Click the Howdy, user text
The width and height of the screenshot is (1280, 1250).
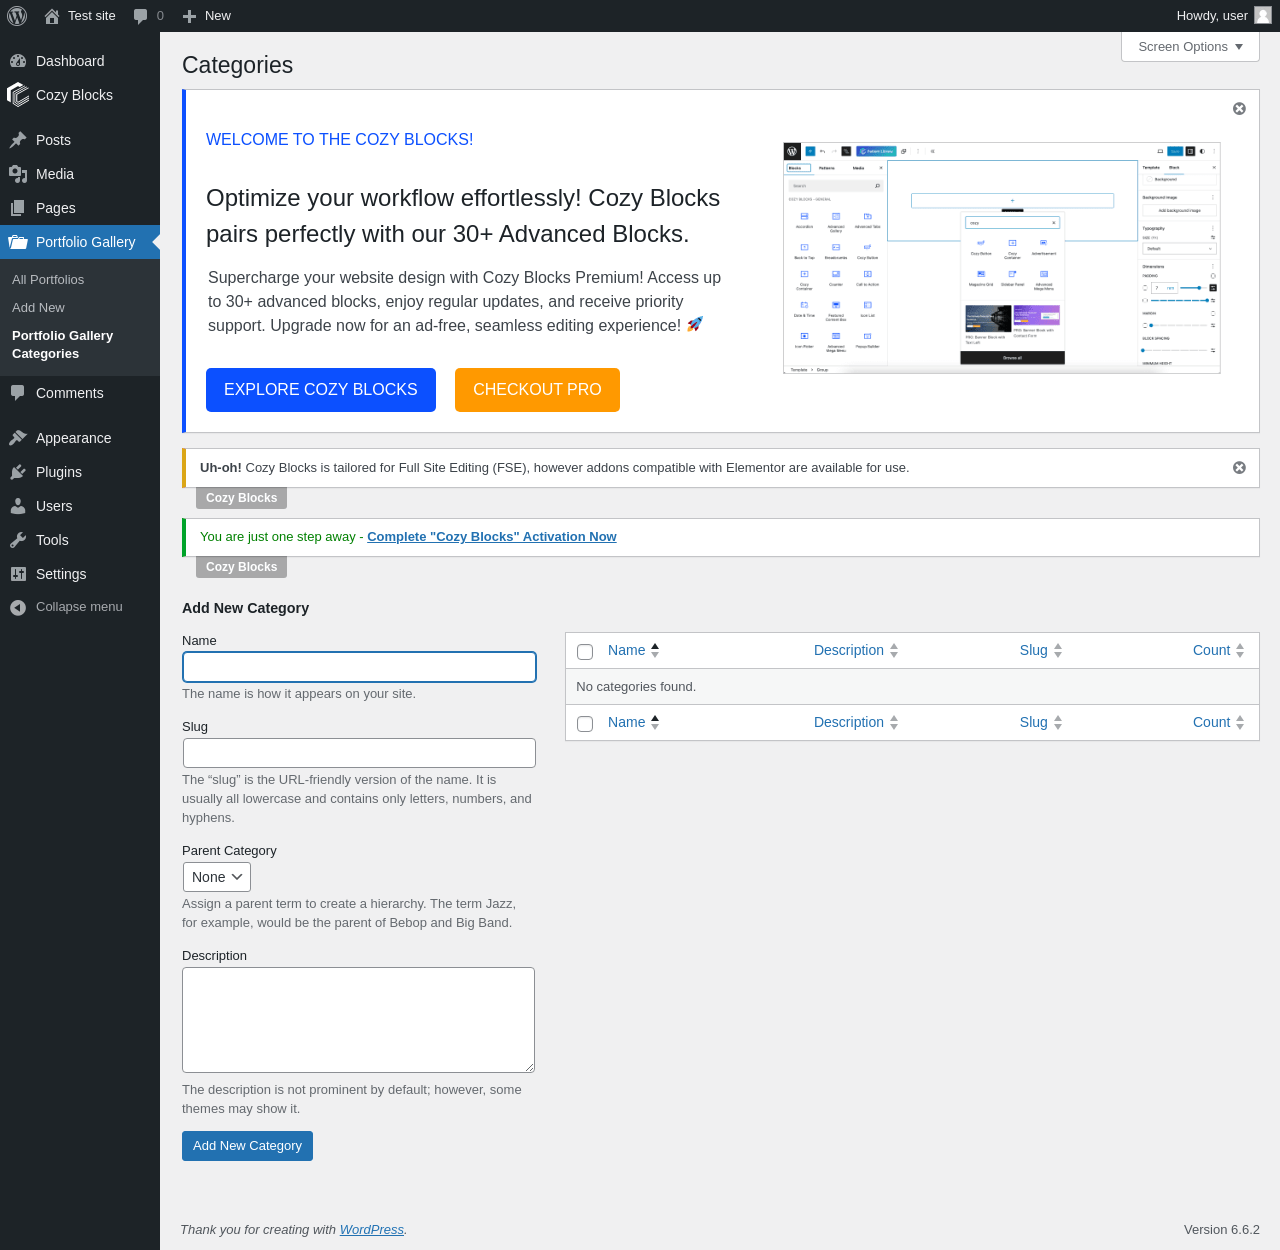click(x=1212, y=16)
